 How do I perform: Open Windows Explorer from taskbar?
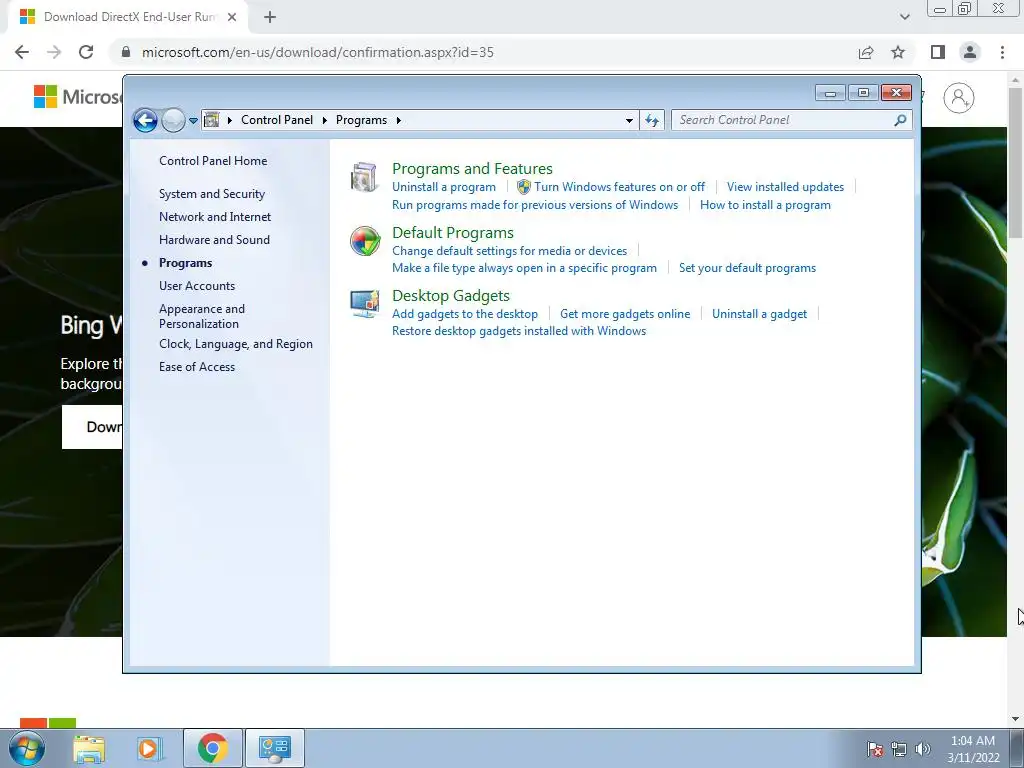[x=89, y=748]
